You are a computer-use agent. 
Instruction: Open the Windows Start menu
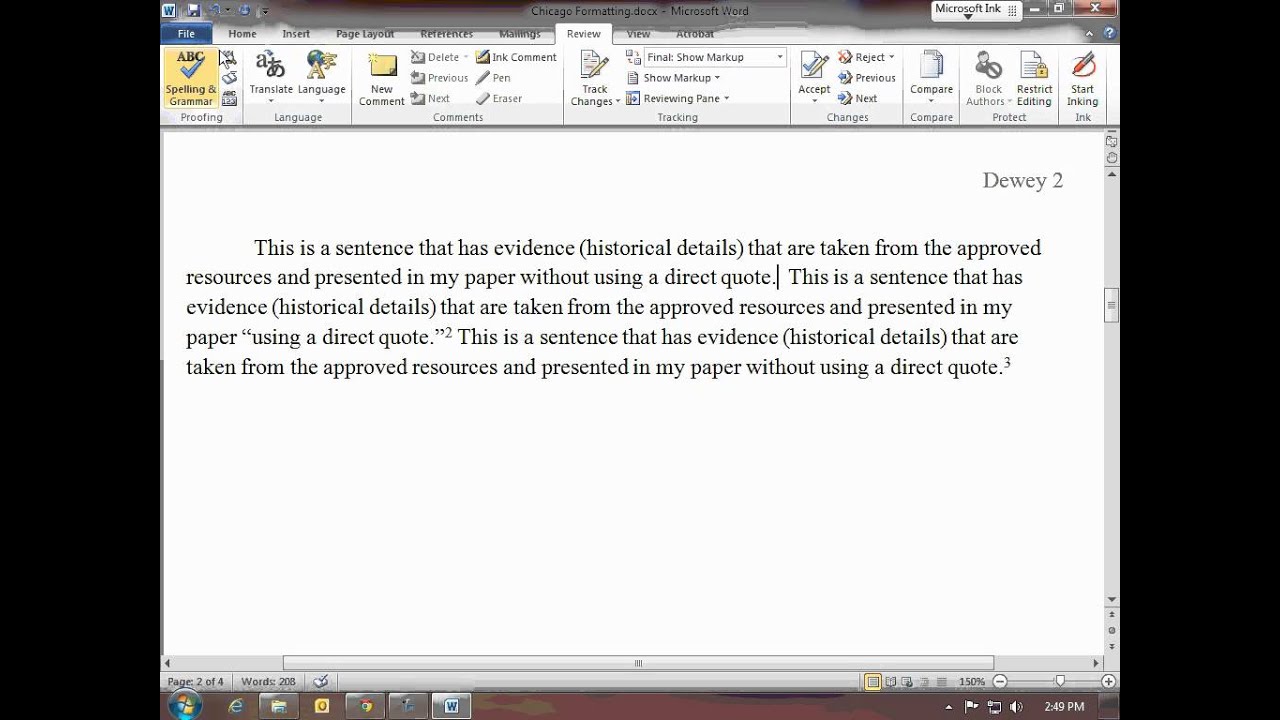point(184,706)
